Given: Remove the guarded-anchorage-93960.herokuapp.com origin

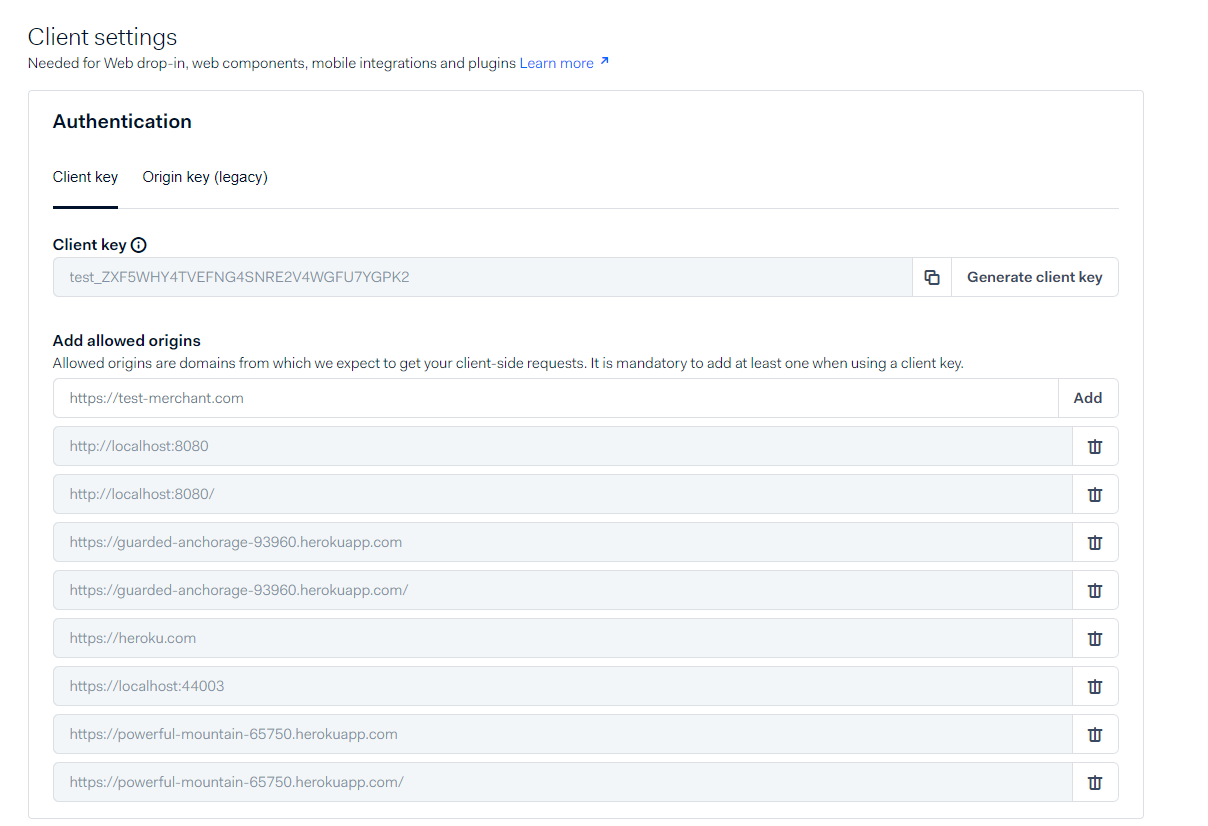Looking at the screenshot, I should pos(1095,542).
